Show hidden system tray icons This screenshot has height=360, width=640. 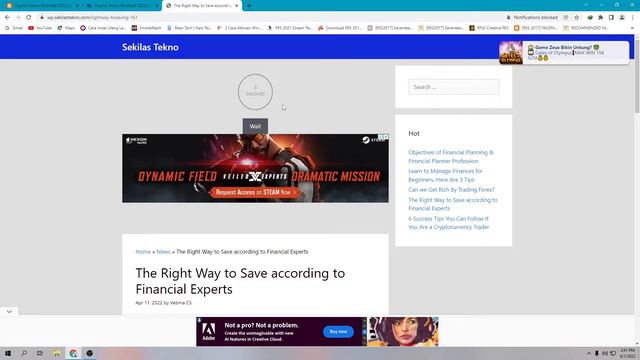[x=589, y=353]
